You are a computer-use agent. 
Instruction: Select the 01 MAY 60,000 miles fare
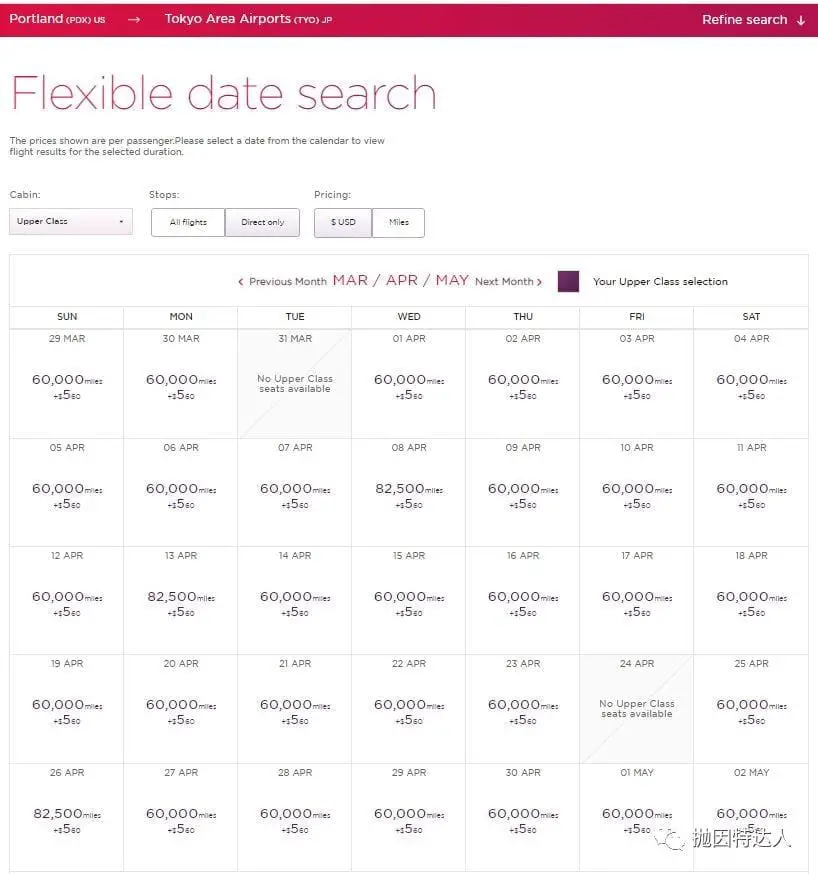pyautogui.click(x=637, y=817)
